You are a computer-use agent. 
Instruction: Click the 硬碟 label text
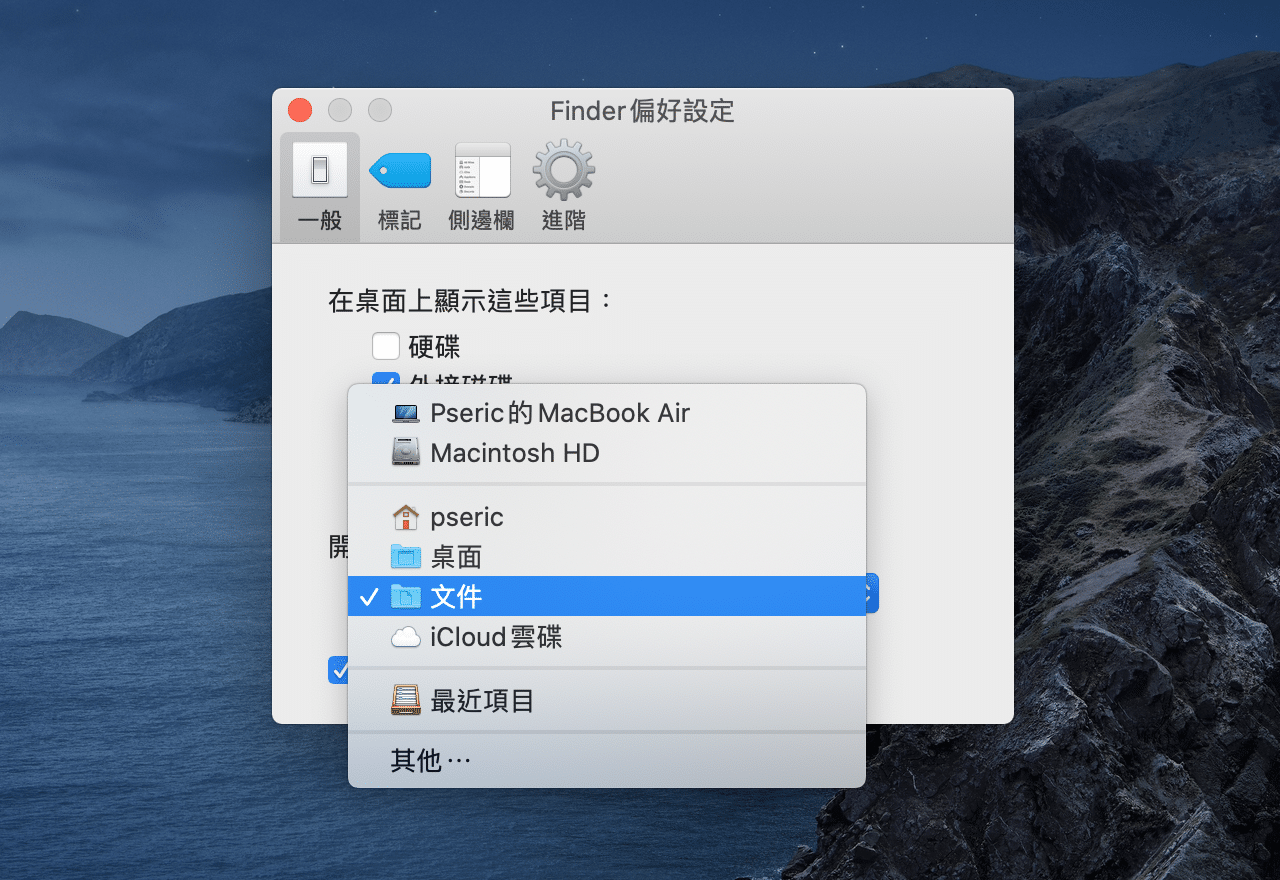point(434,347)
